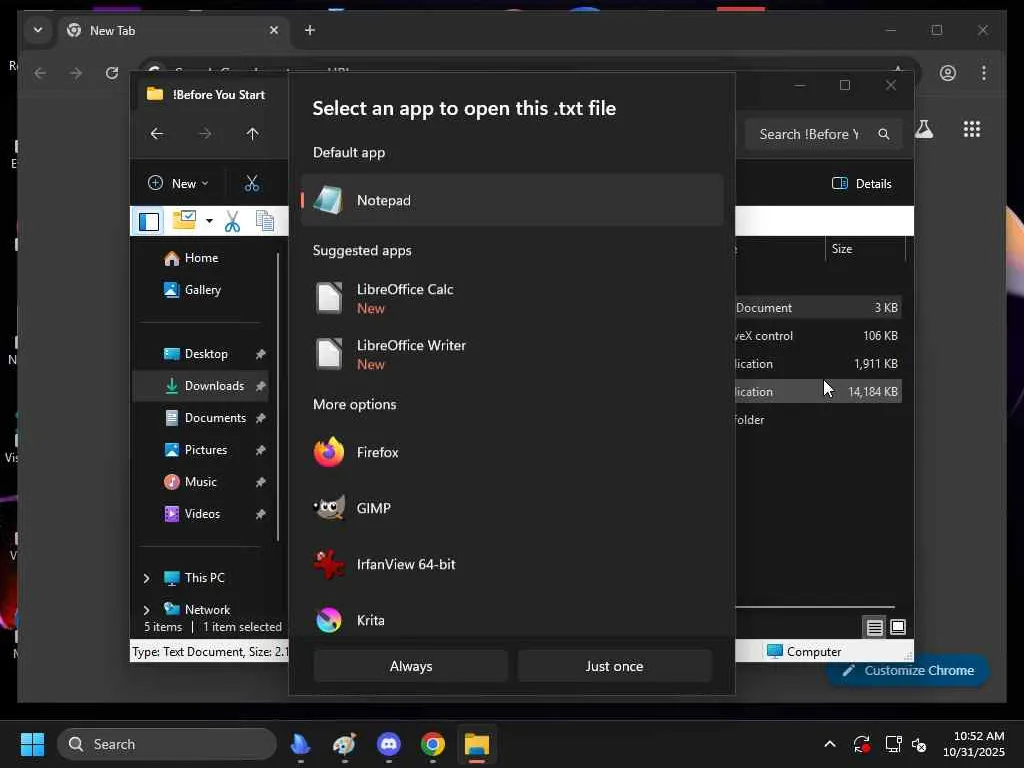The height and width of the screenshot is (768, 1024).
Task: Click the Always button
Action: [x=411, y=666]
